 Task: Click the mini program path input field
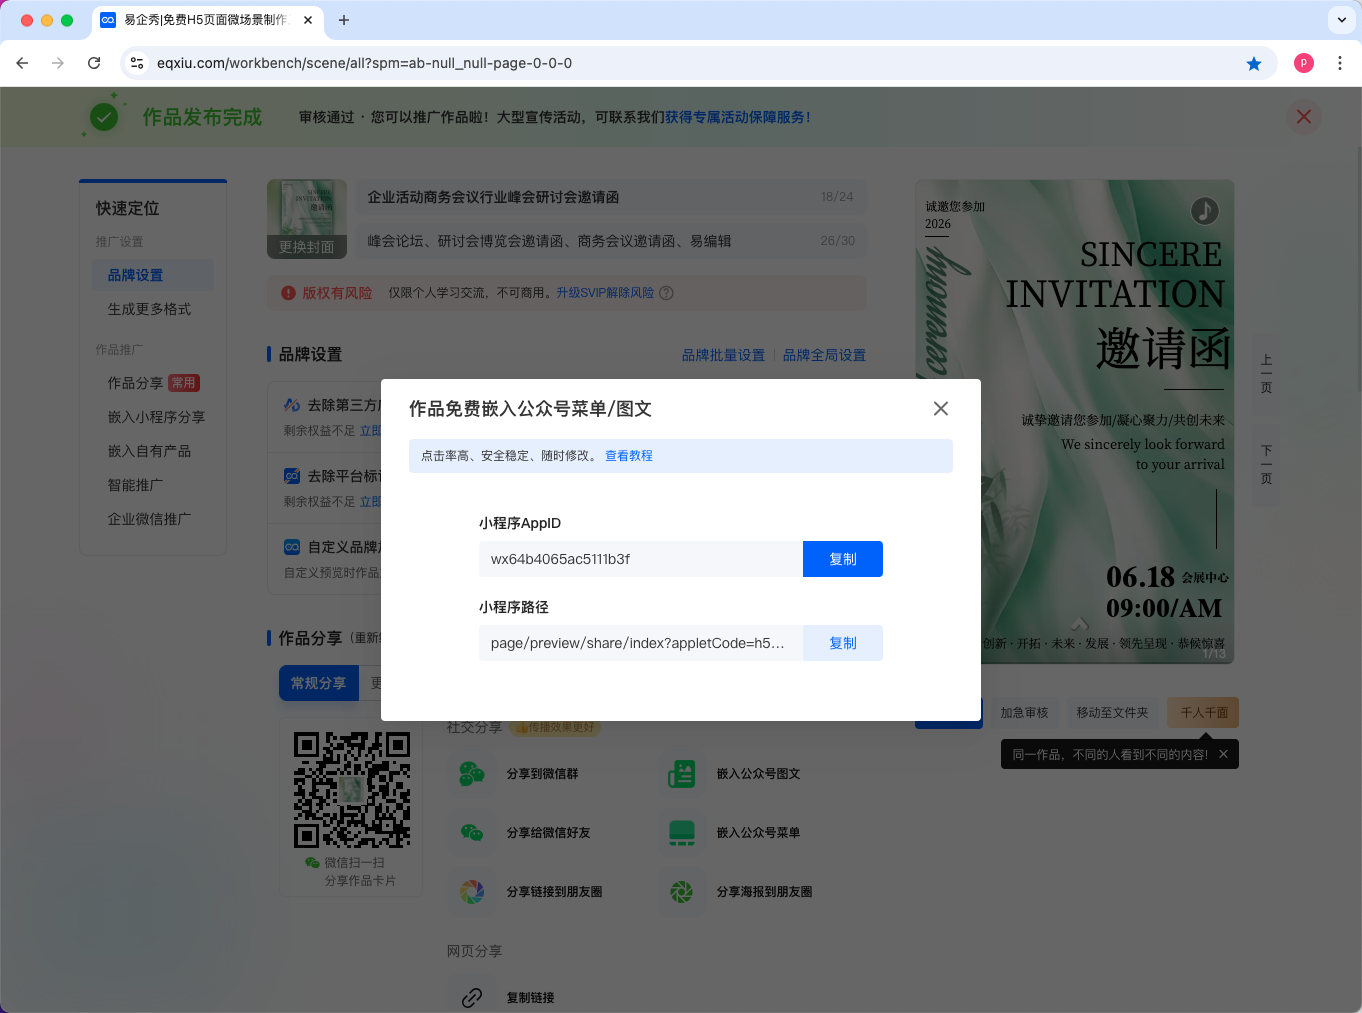(x=640, y=643)
